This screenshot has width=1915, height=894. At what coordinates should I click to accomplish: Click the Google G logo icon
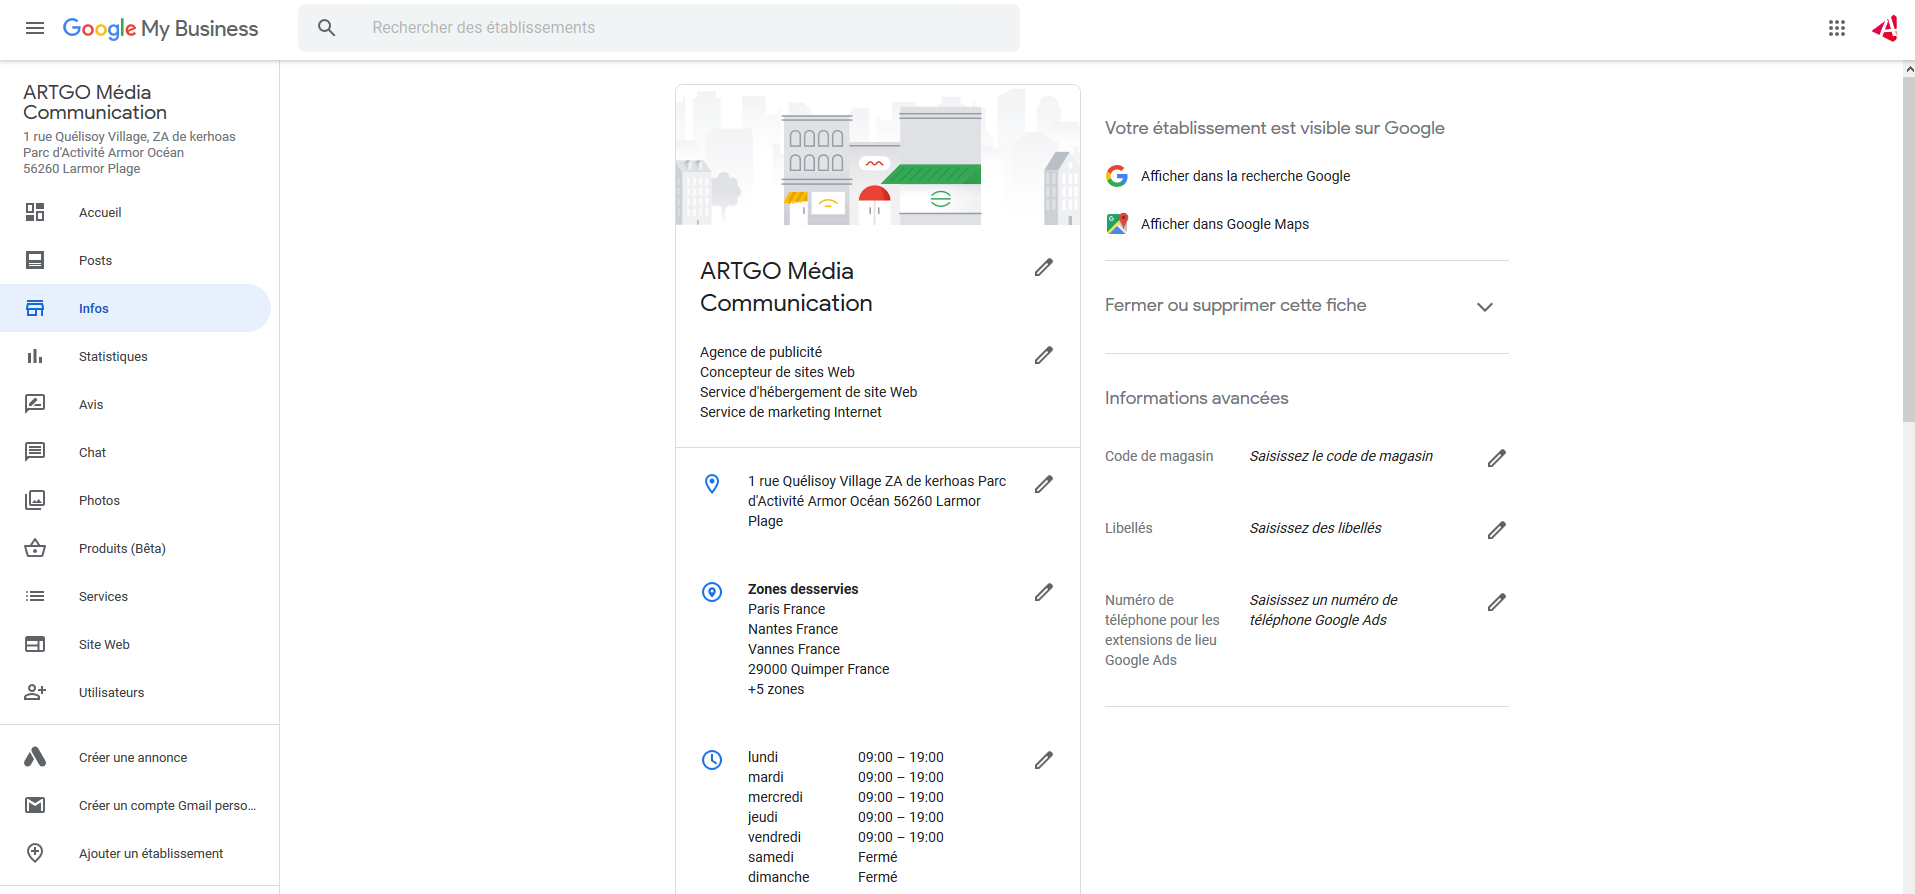tap(1117, 176)
